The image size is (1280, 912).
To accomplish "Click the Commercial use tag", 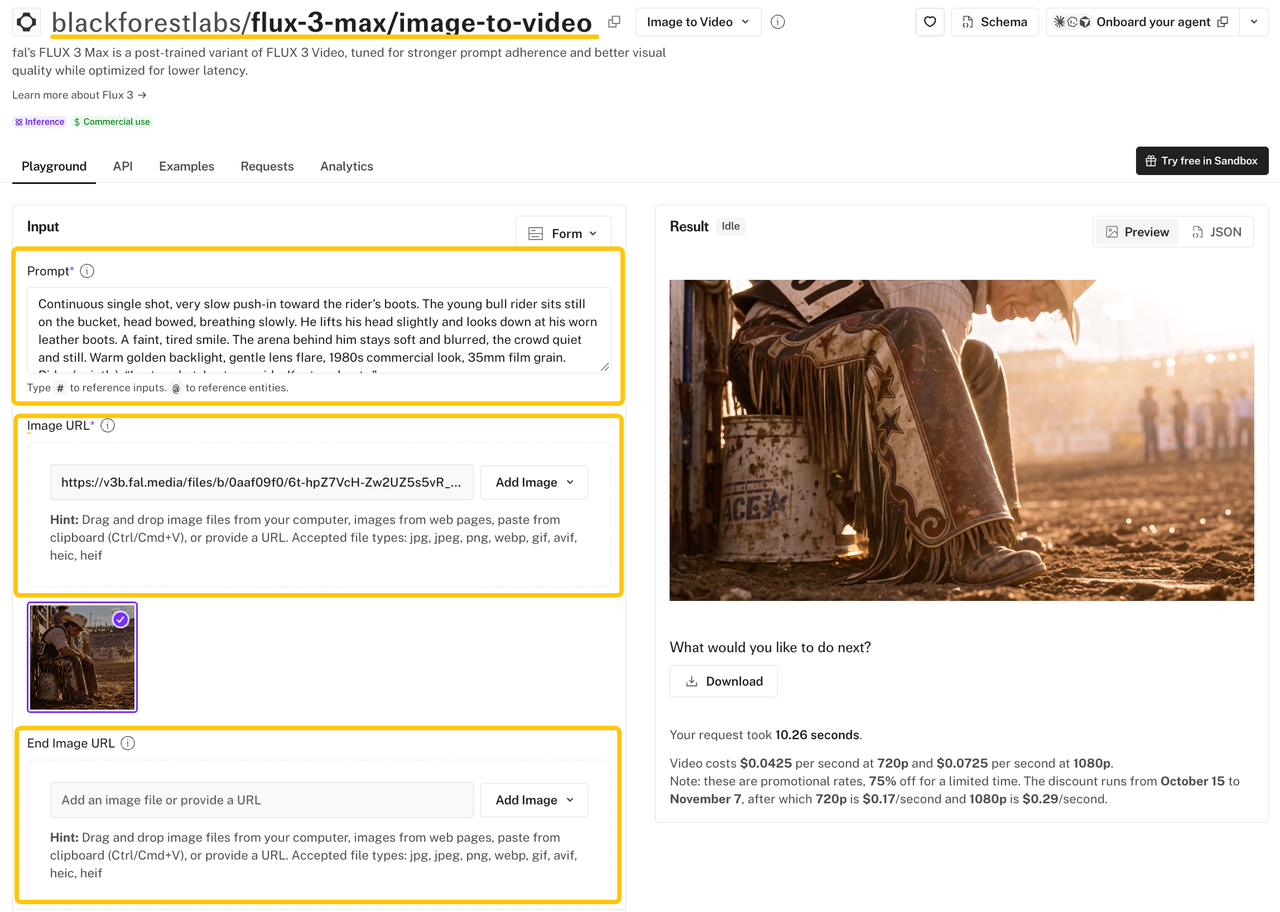I will point(112,122).
